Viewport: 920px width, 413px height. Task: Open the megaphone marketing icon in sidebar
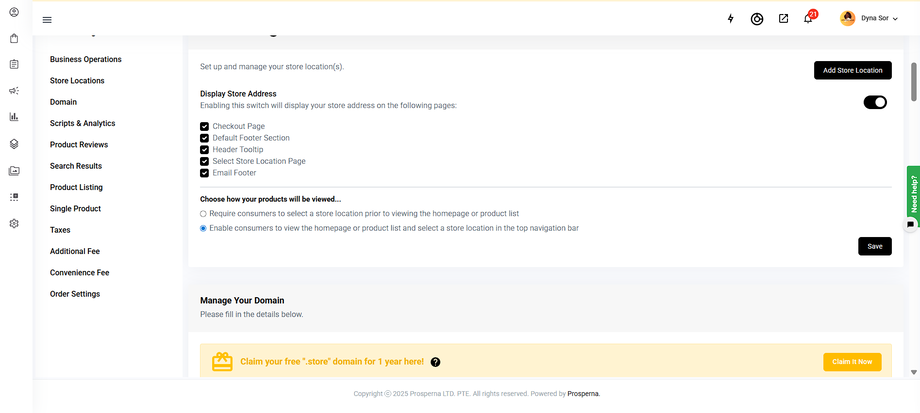tap(14, 91)
